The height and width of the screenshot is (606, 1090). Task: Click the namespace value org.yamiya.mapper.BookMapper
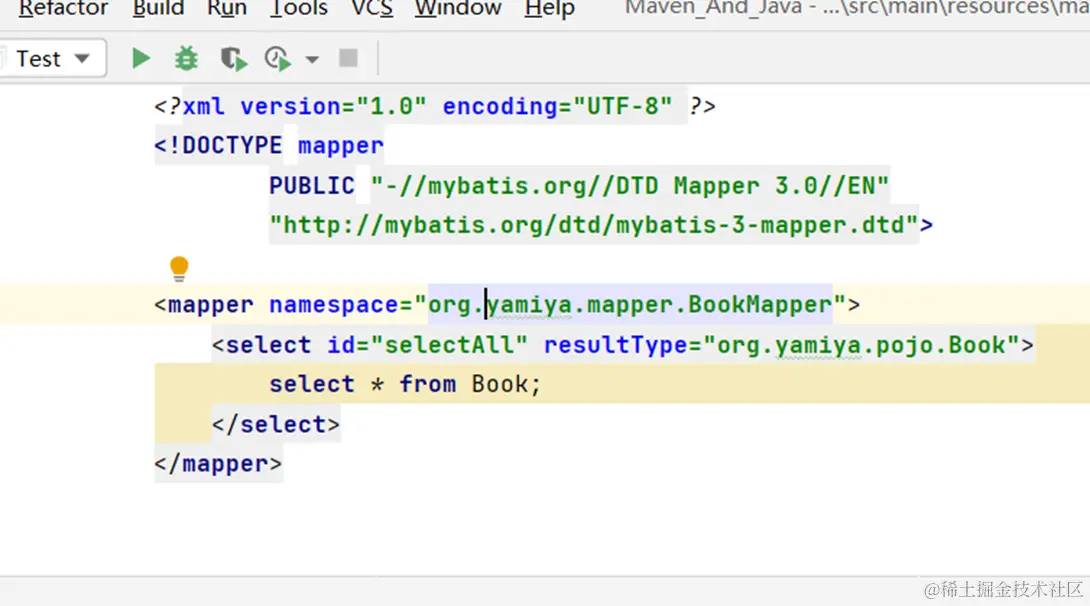pos(630,304)
